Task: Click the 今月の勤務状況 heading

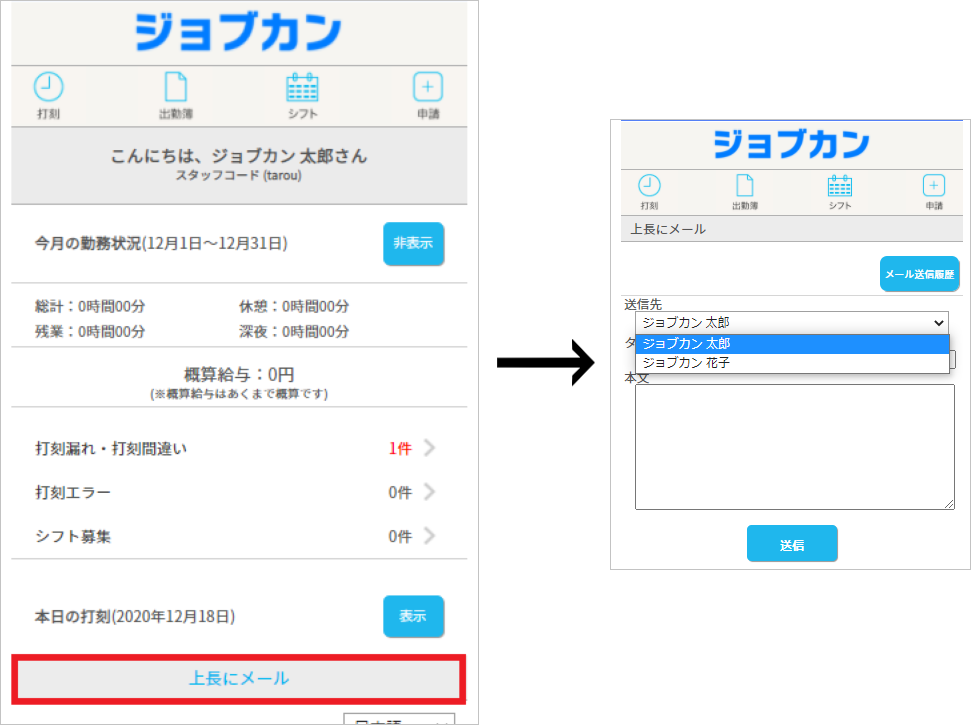Action: click(161, 243)
